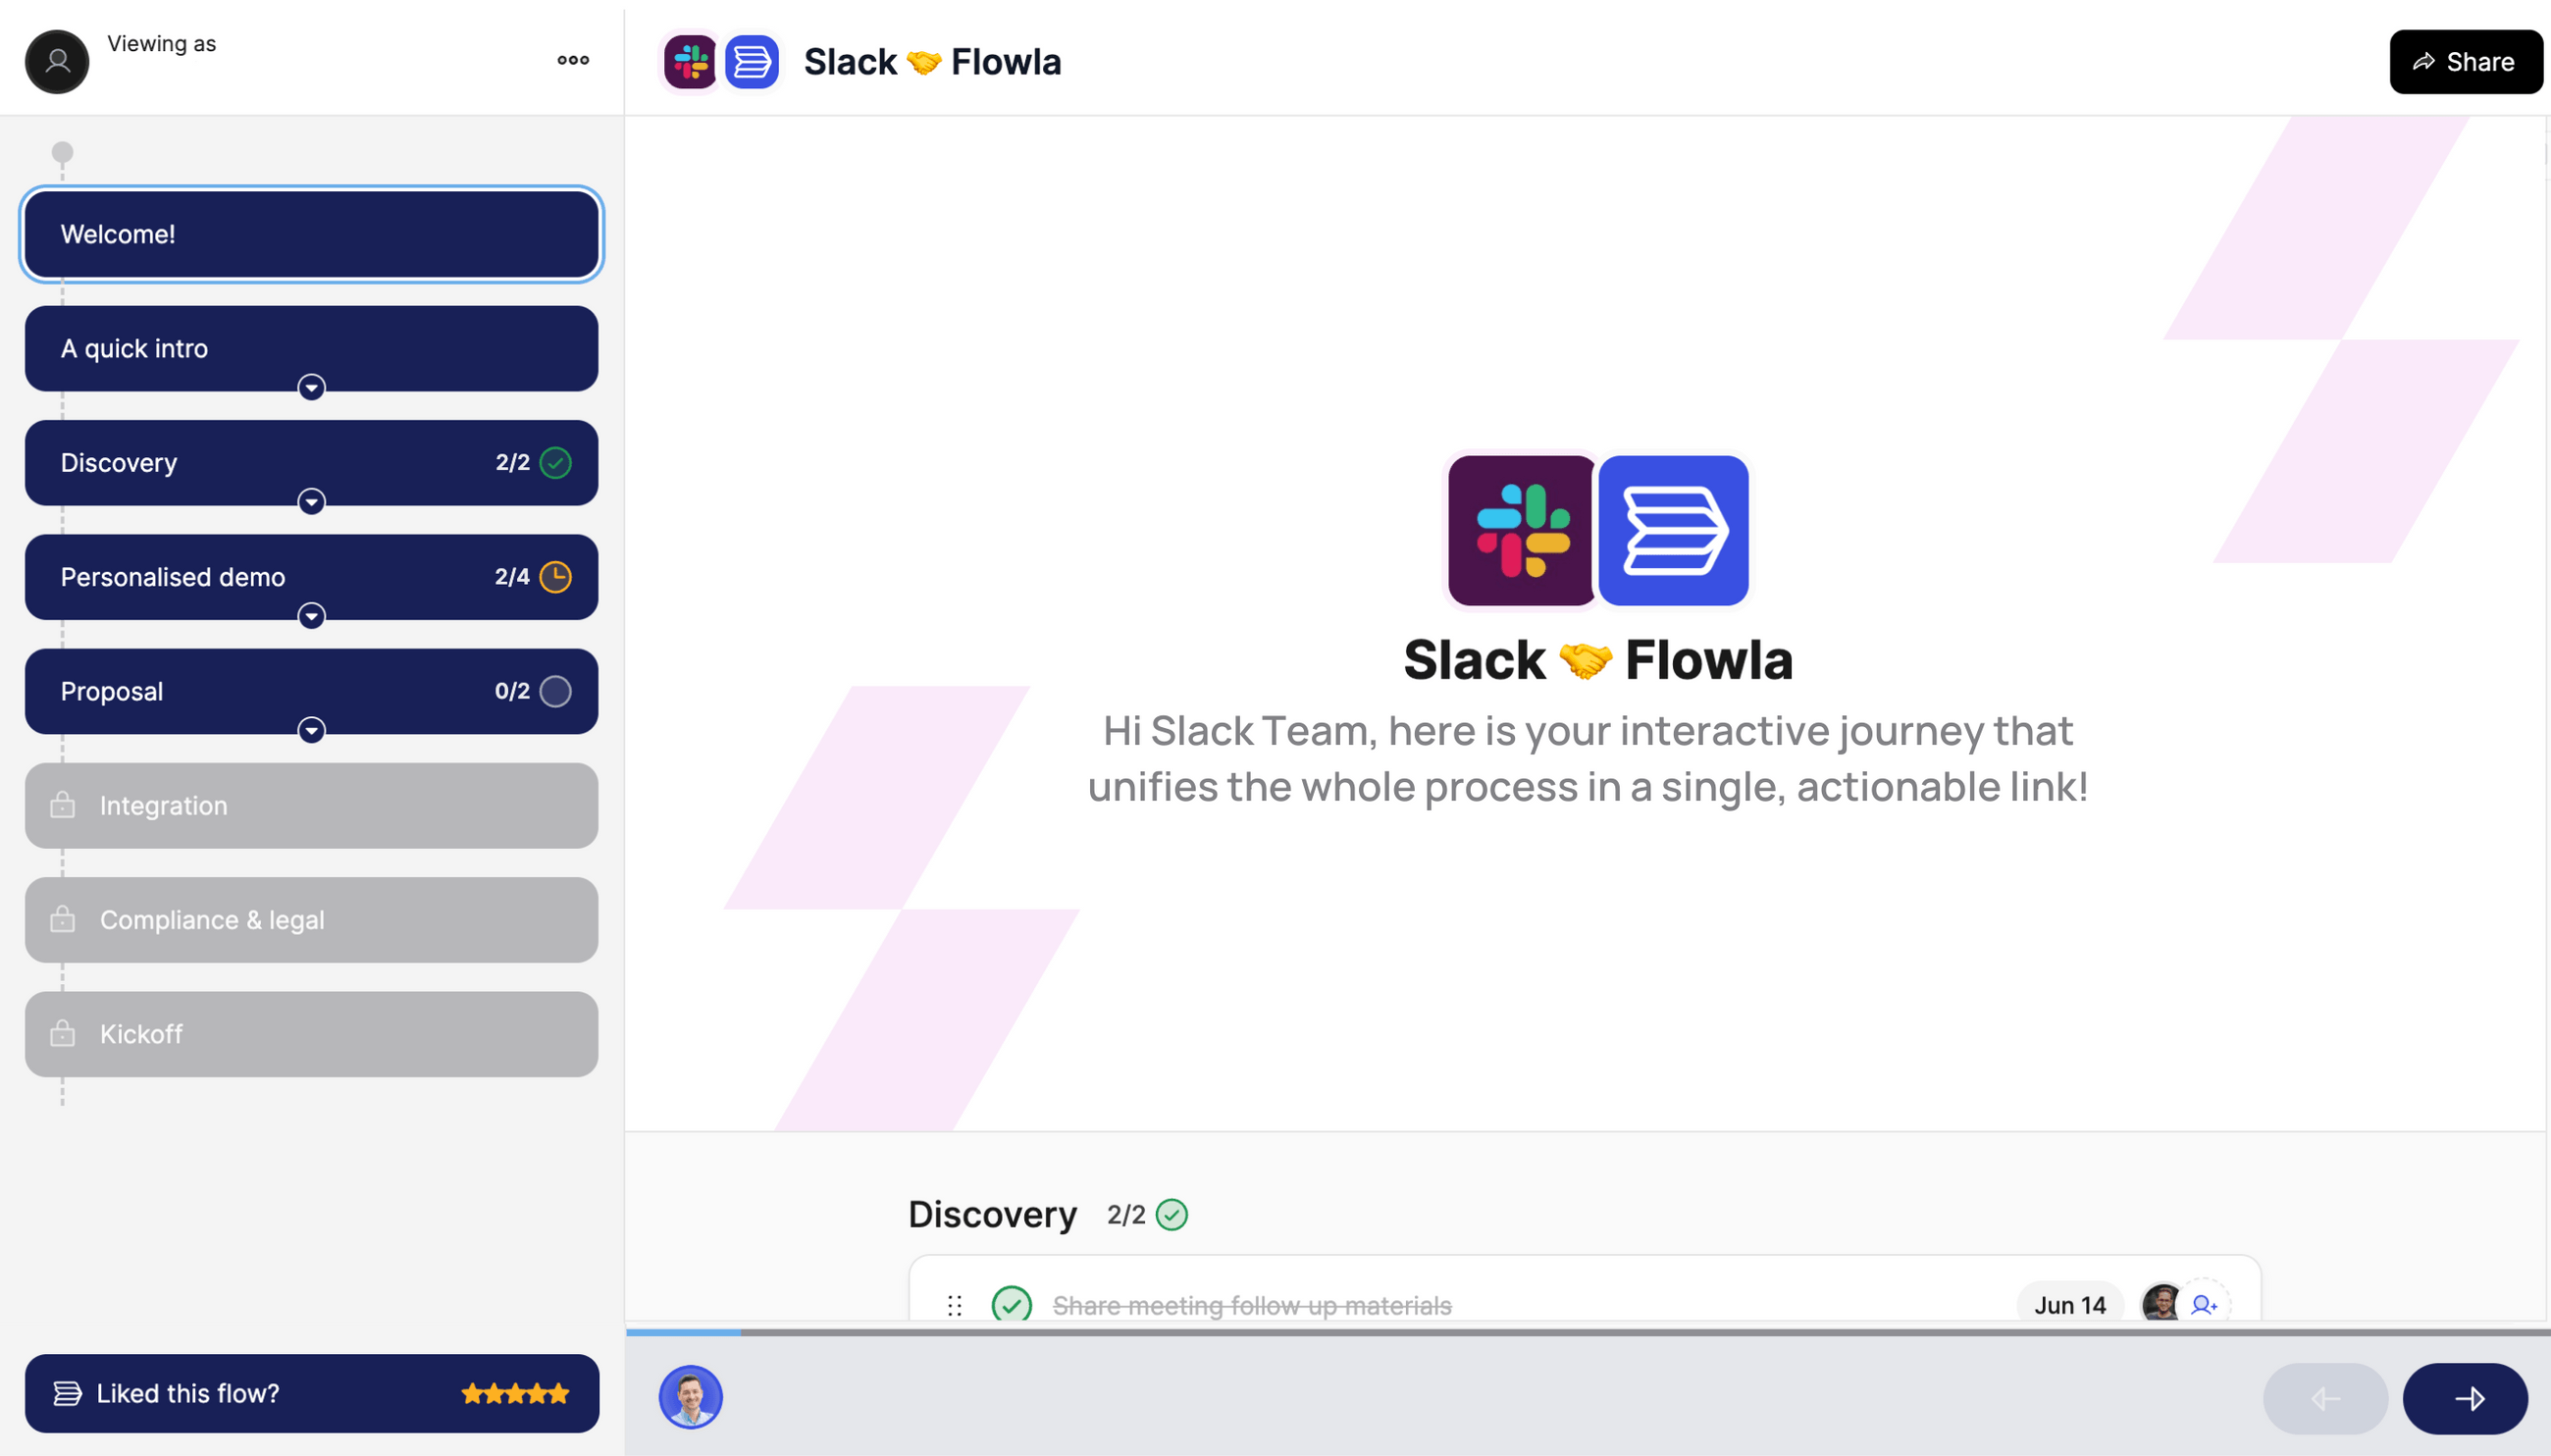Viewport: 2551px width, 1456px height.
Task: Add assignee to follow-up materials task
Action: (2204, 1304)
